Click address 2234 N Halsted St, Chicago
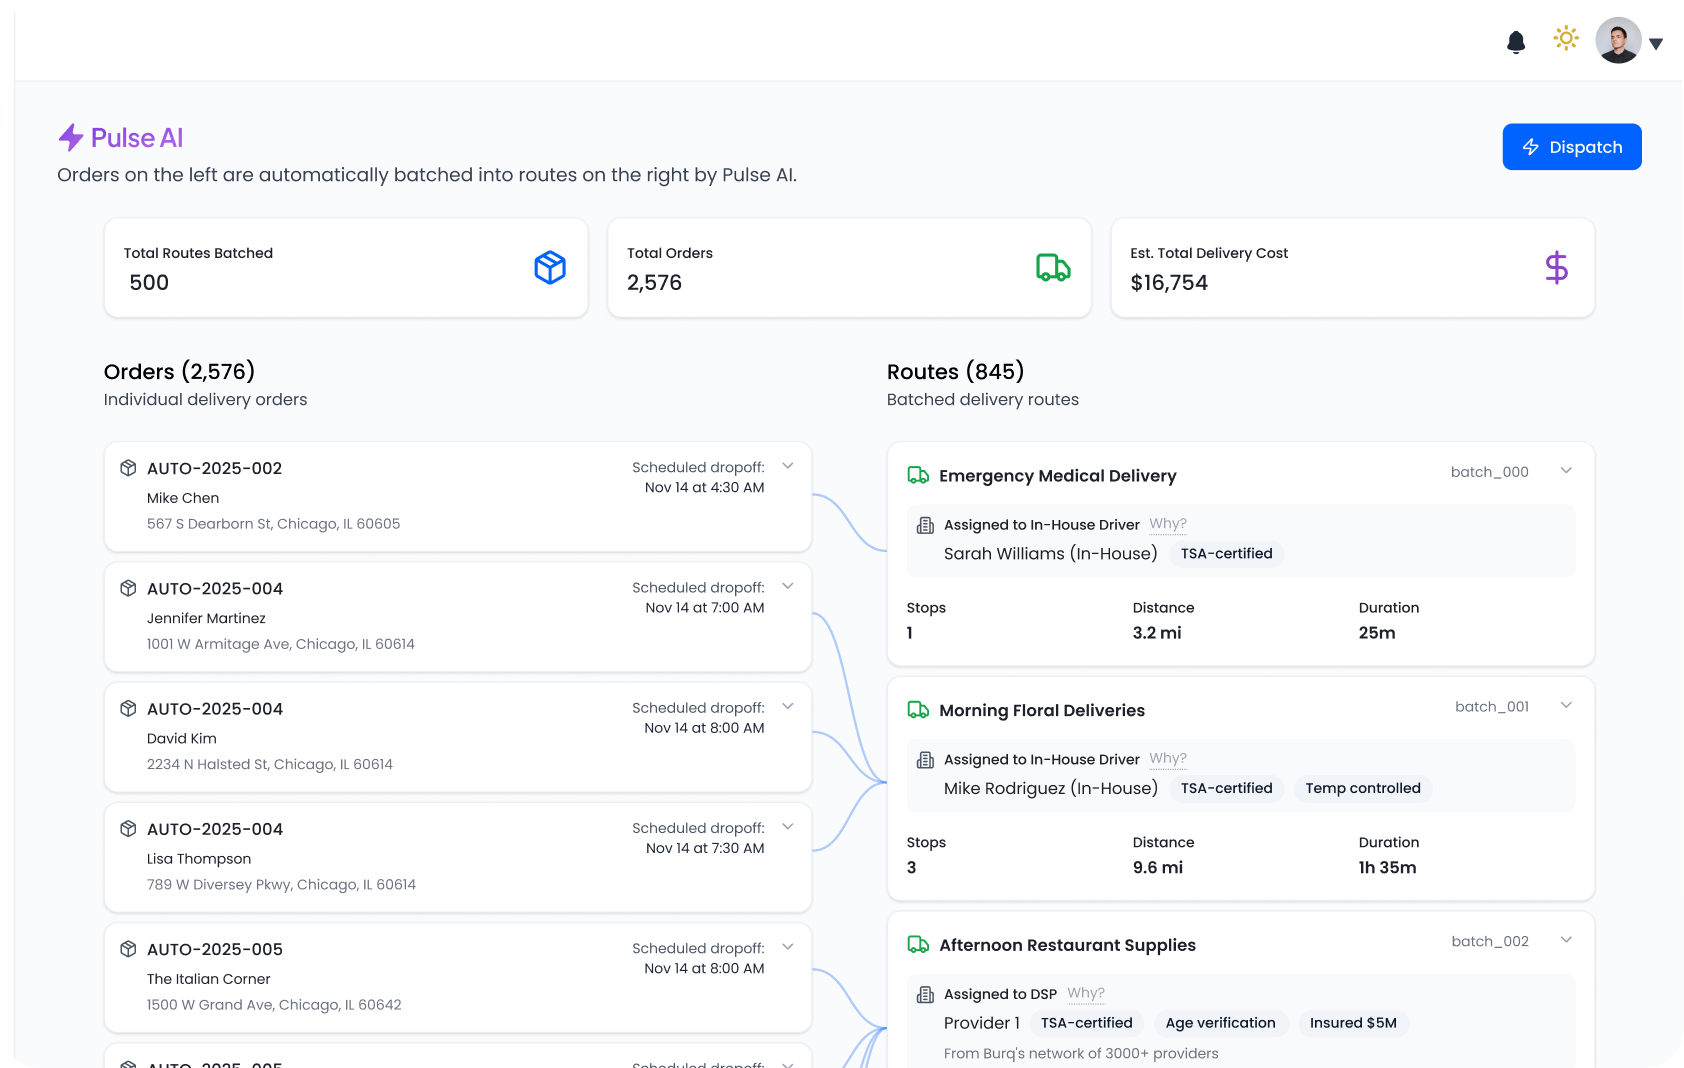The image size is (1684, 1068). click(270, 764)
